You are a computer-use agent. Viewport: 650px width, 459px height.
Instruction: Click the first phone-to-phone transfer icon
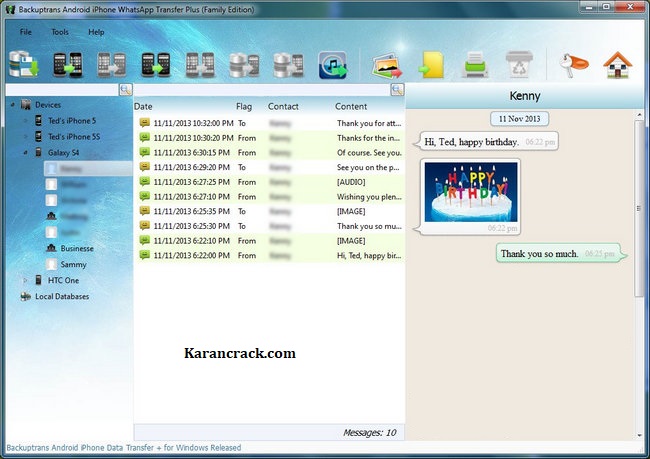pos(68,64)
